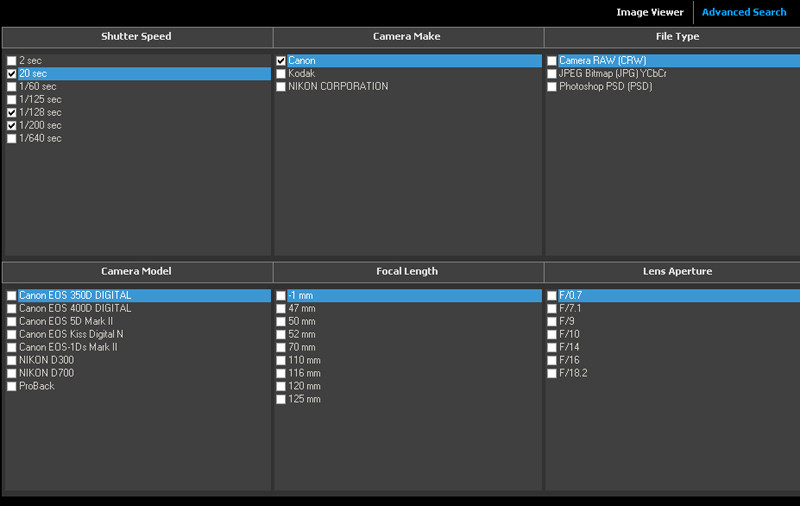Select the '1/640 sec' row text
The width and height of the screenshot is (800, 506).
coord(40,139)
